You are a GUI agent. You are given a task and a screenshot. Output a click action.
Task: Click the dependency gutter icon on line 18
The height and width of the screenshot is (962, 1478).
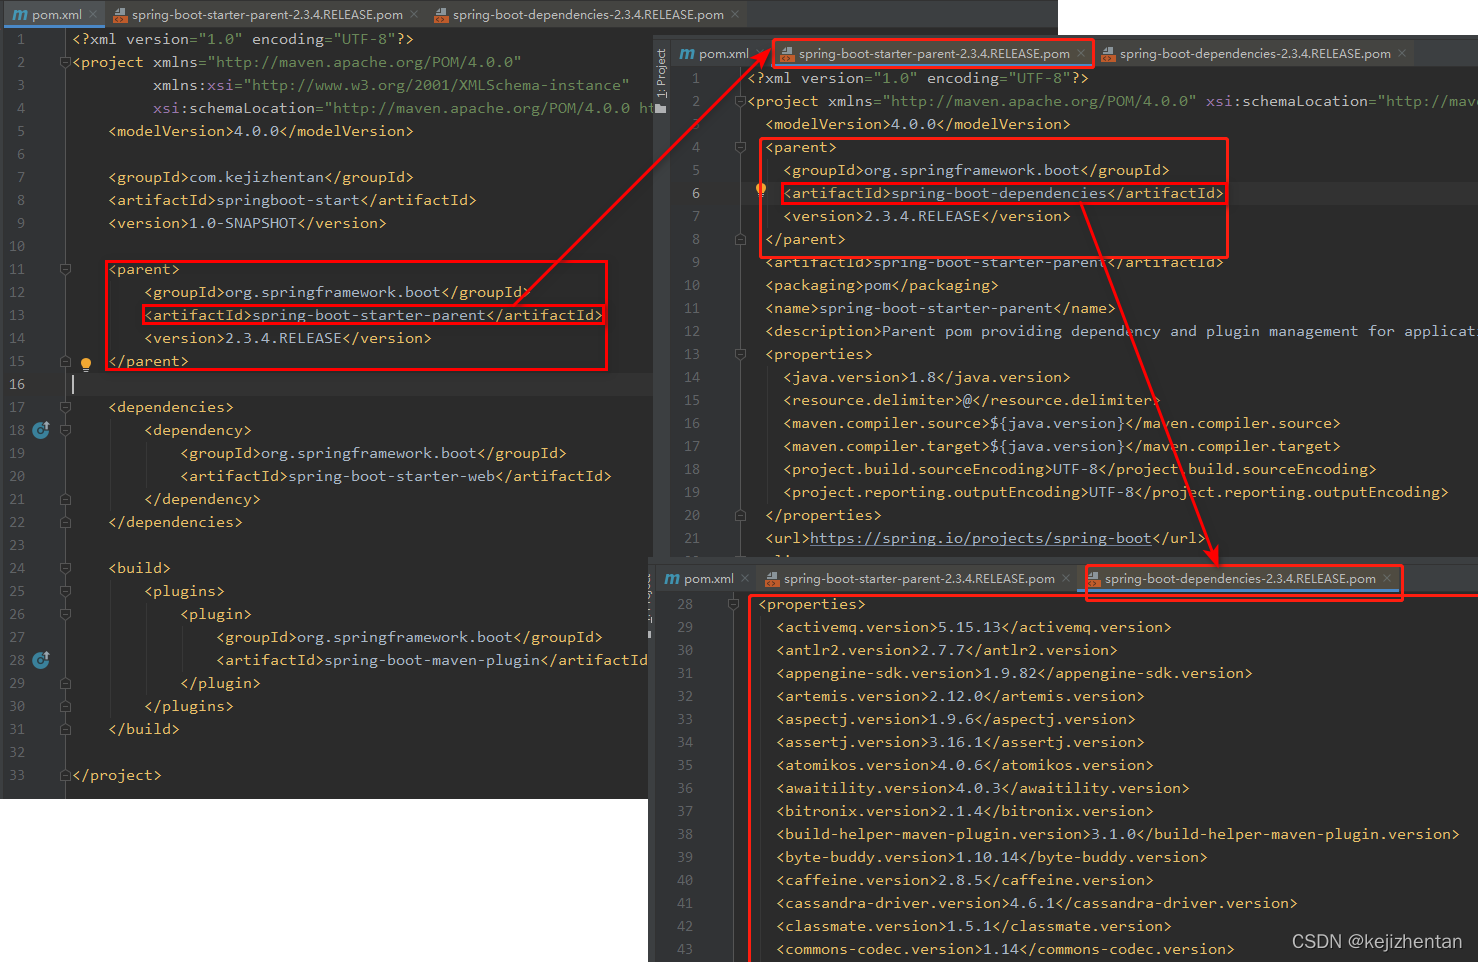click(x=41, y=430)
